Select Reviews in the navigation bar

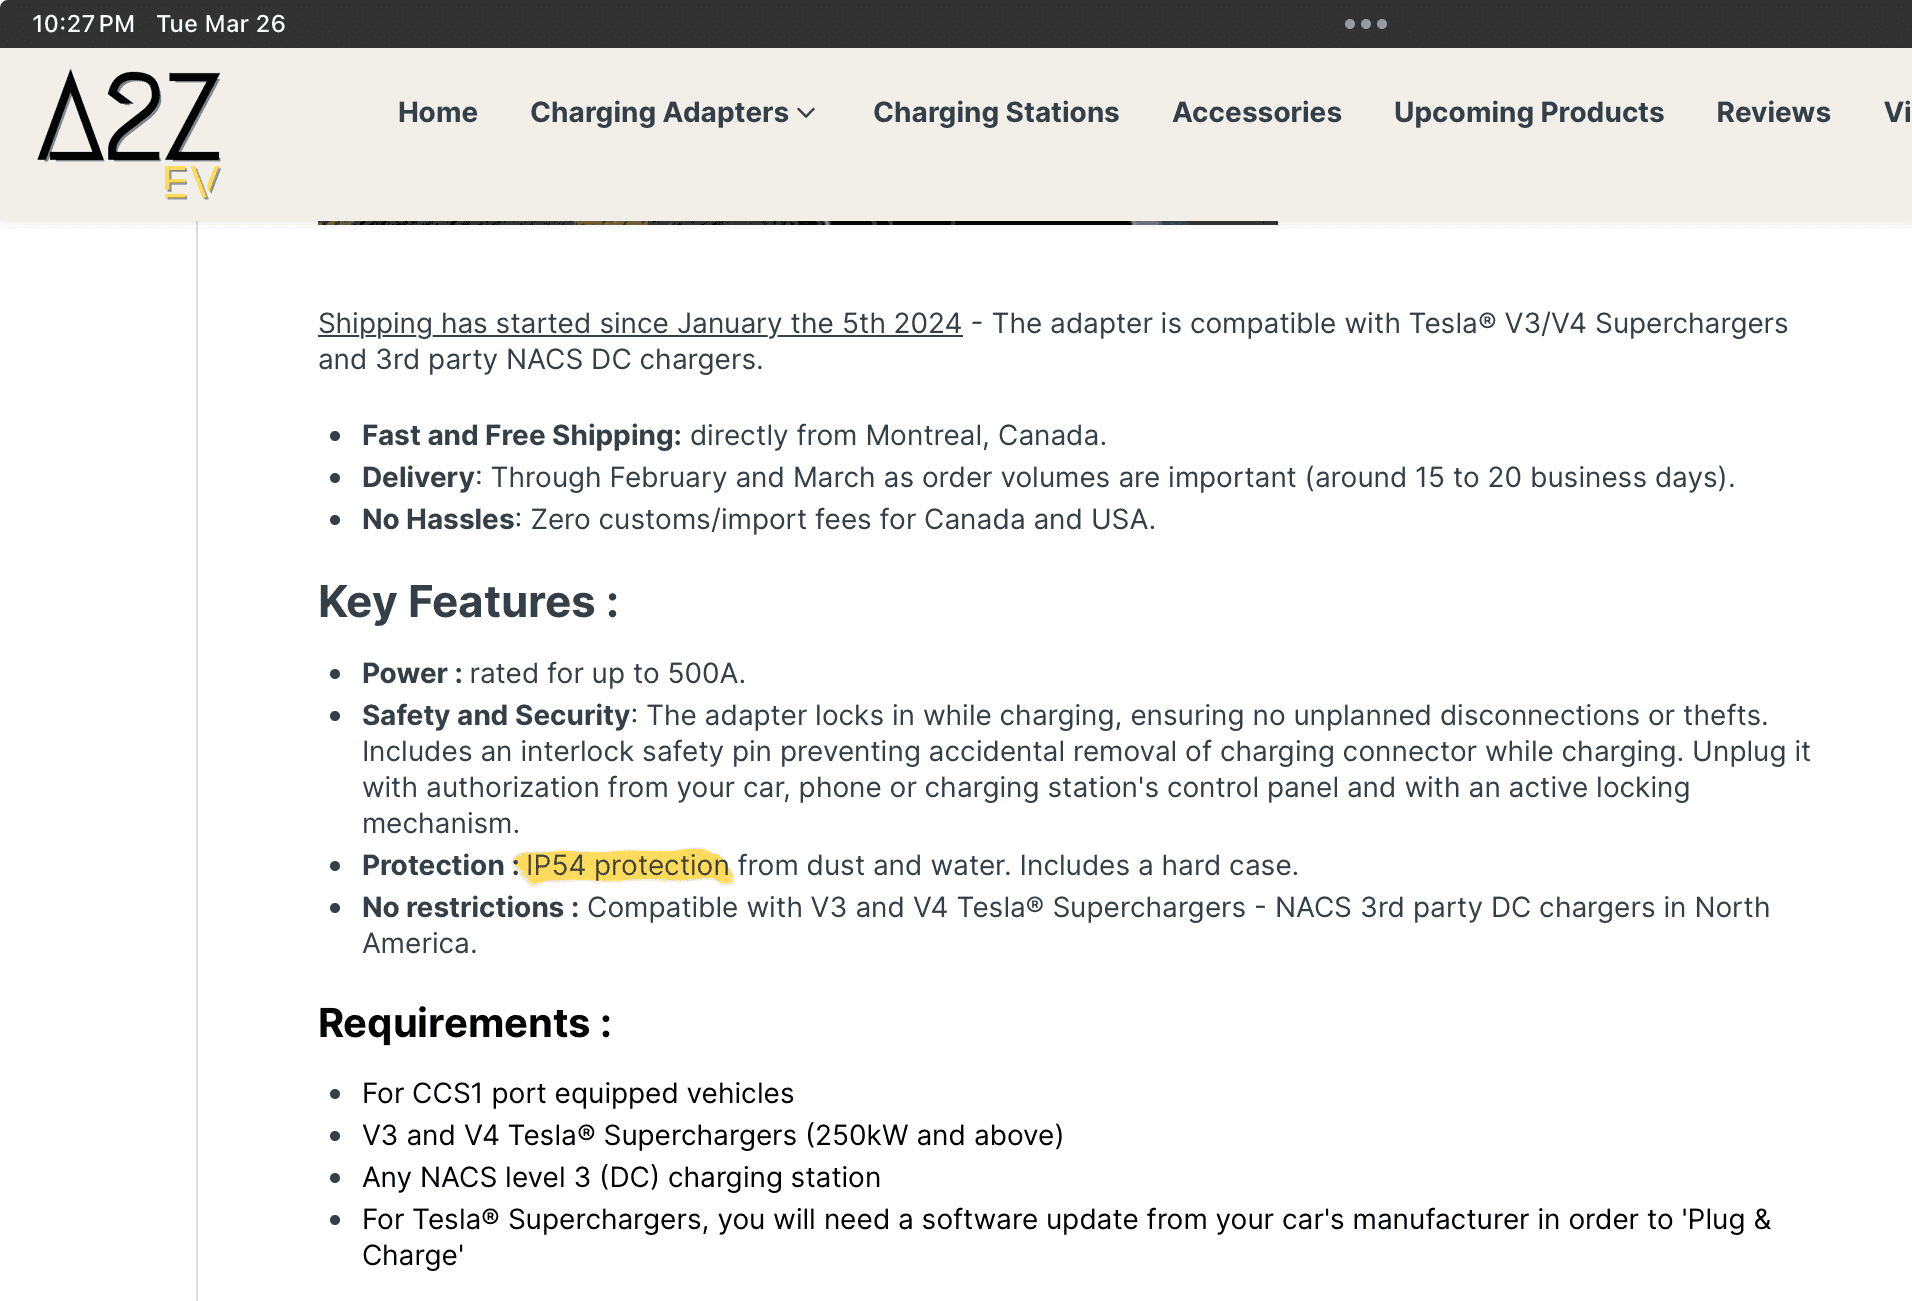pyautogui.click(x=1773, y=113)
